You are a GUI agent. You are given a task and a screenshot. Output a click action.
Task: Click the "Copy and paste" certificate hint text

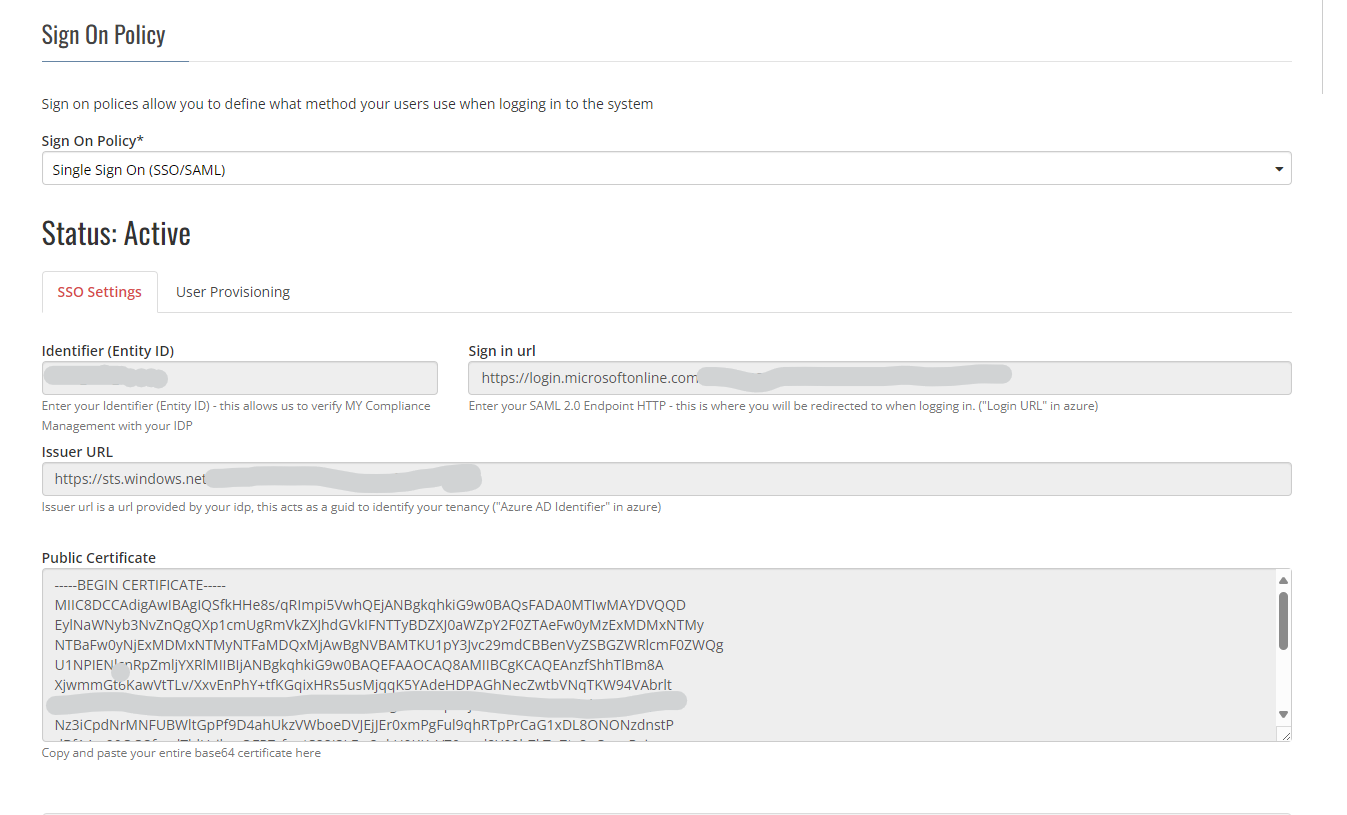pos(181,753)
